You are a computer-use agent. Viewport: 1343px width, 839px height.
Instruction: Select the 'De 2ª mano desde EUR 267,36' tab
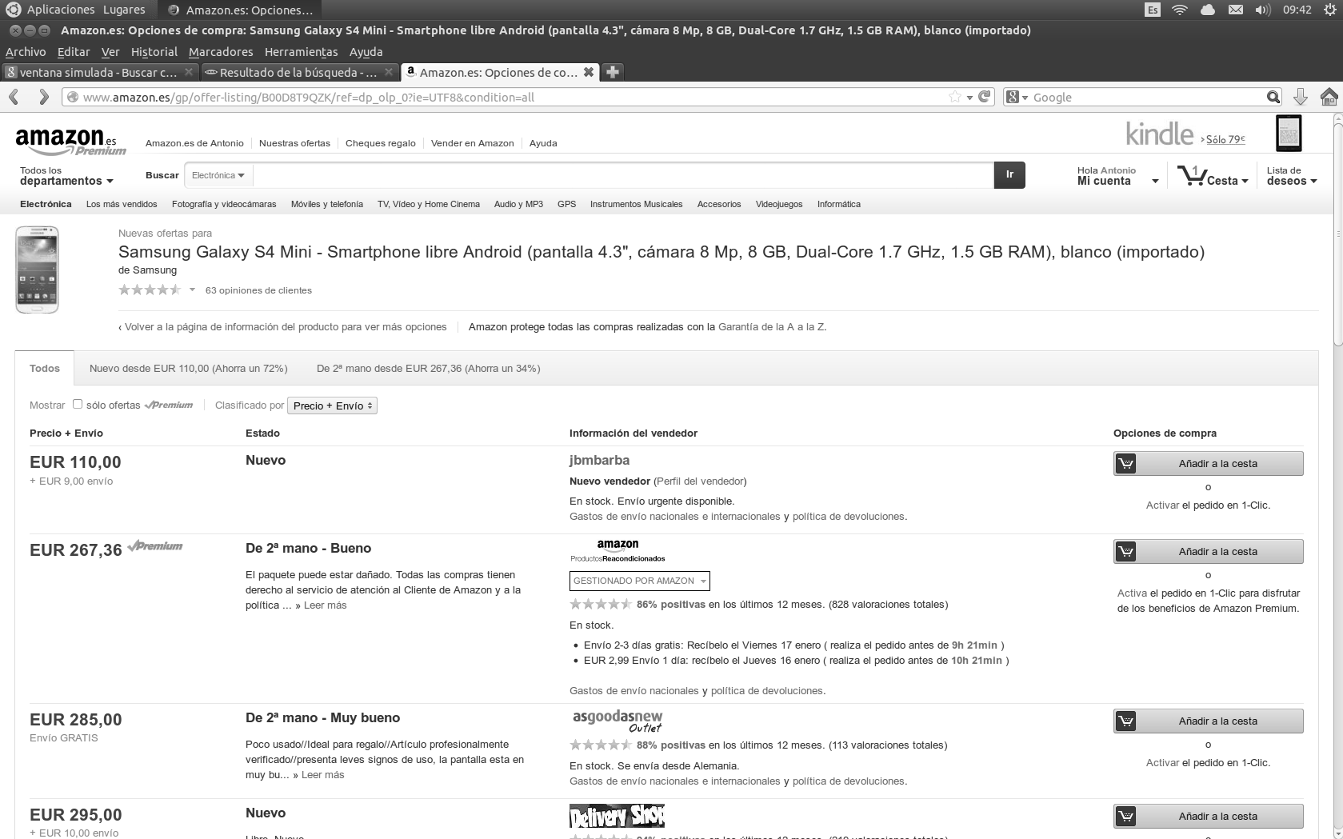(428, 369)
